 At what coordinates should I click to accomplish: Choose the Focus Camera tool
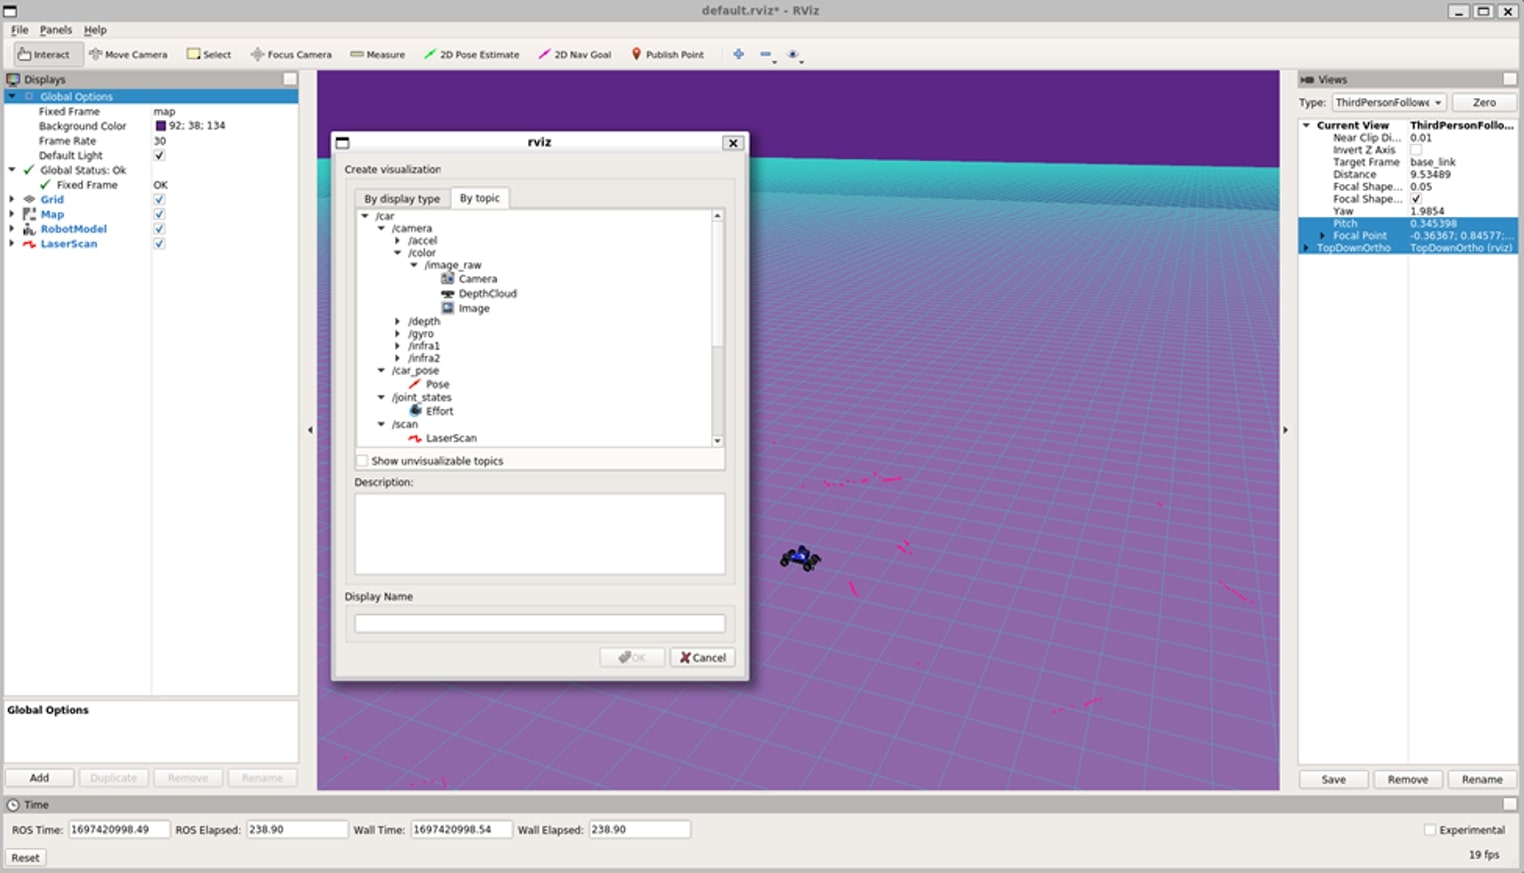(291, 54)
